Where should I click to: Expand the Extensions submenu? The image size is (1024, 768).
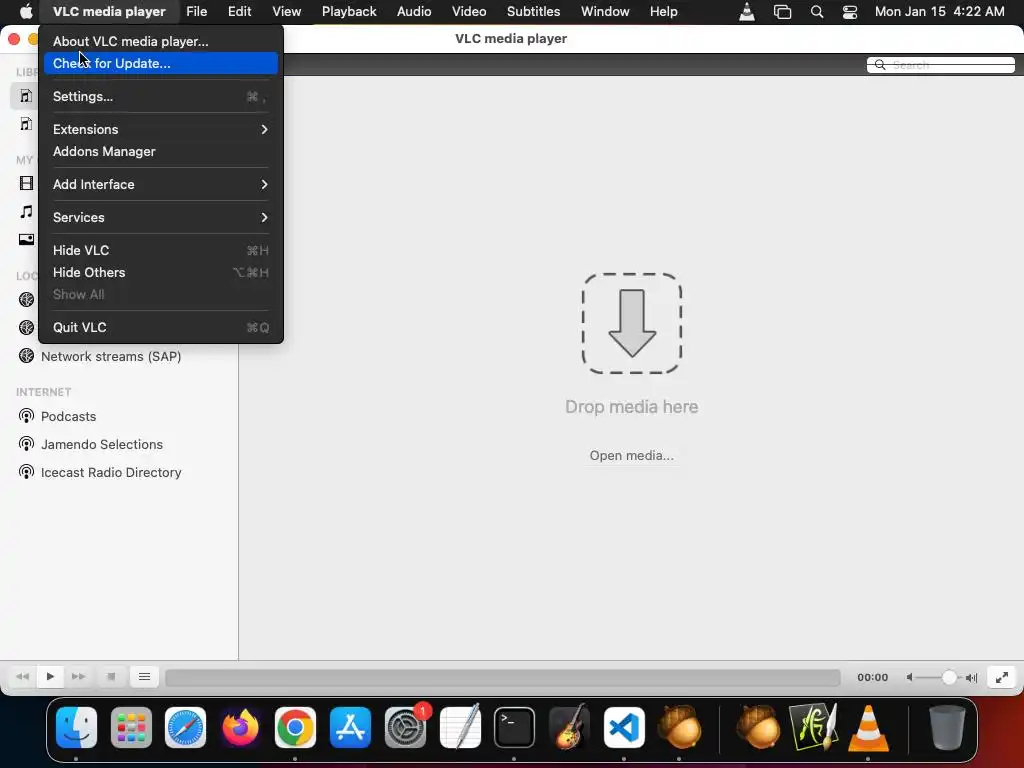(x=161, y=129)
